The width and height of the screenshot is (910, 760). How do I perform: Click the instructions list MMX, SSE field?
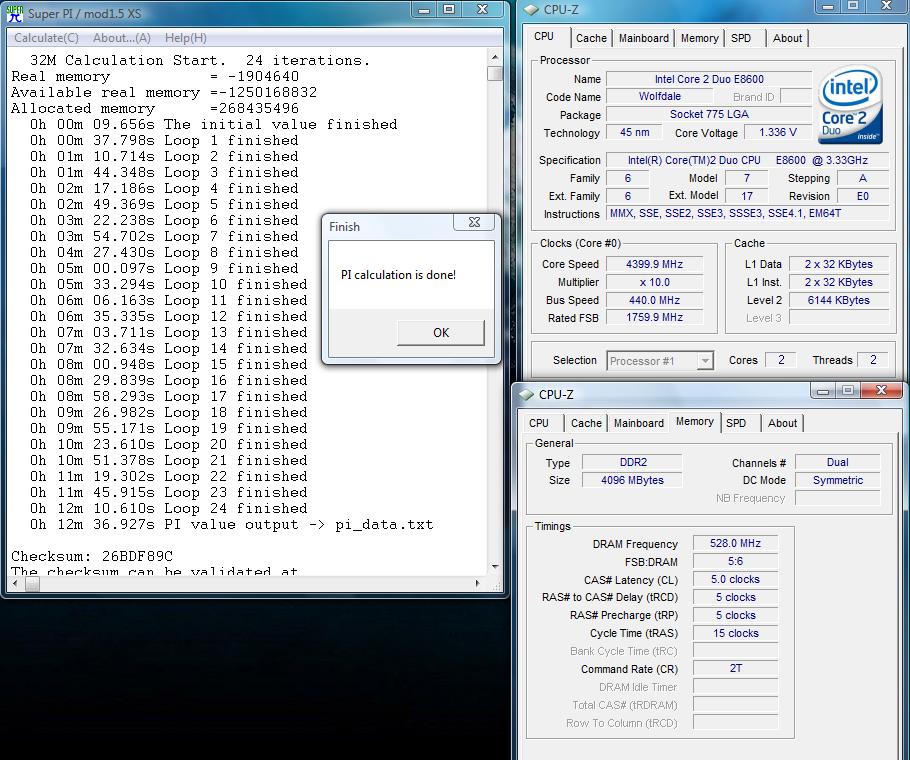pyautogui.click(x=748, y=213)
